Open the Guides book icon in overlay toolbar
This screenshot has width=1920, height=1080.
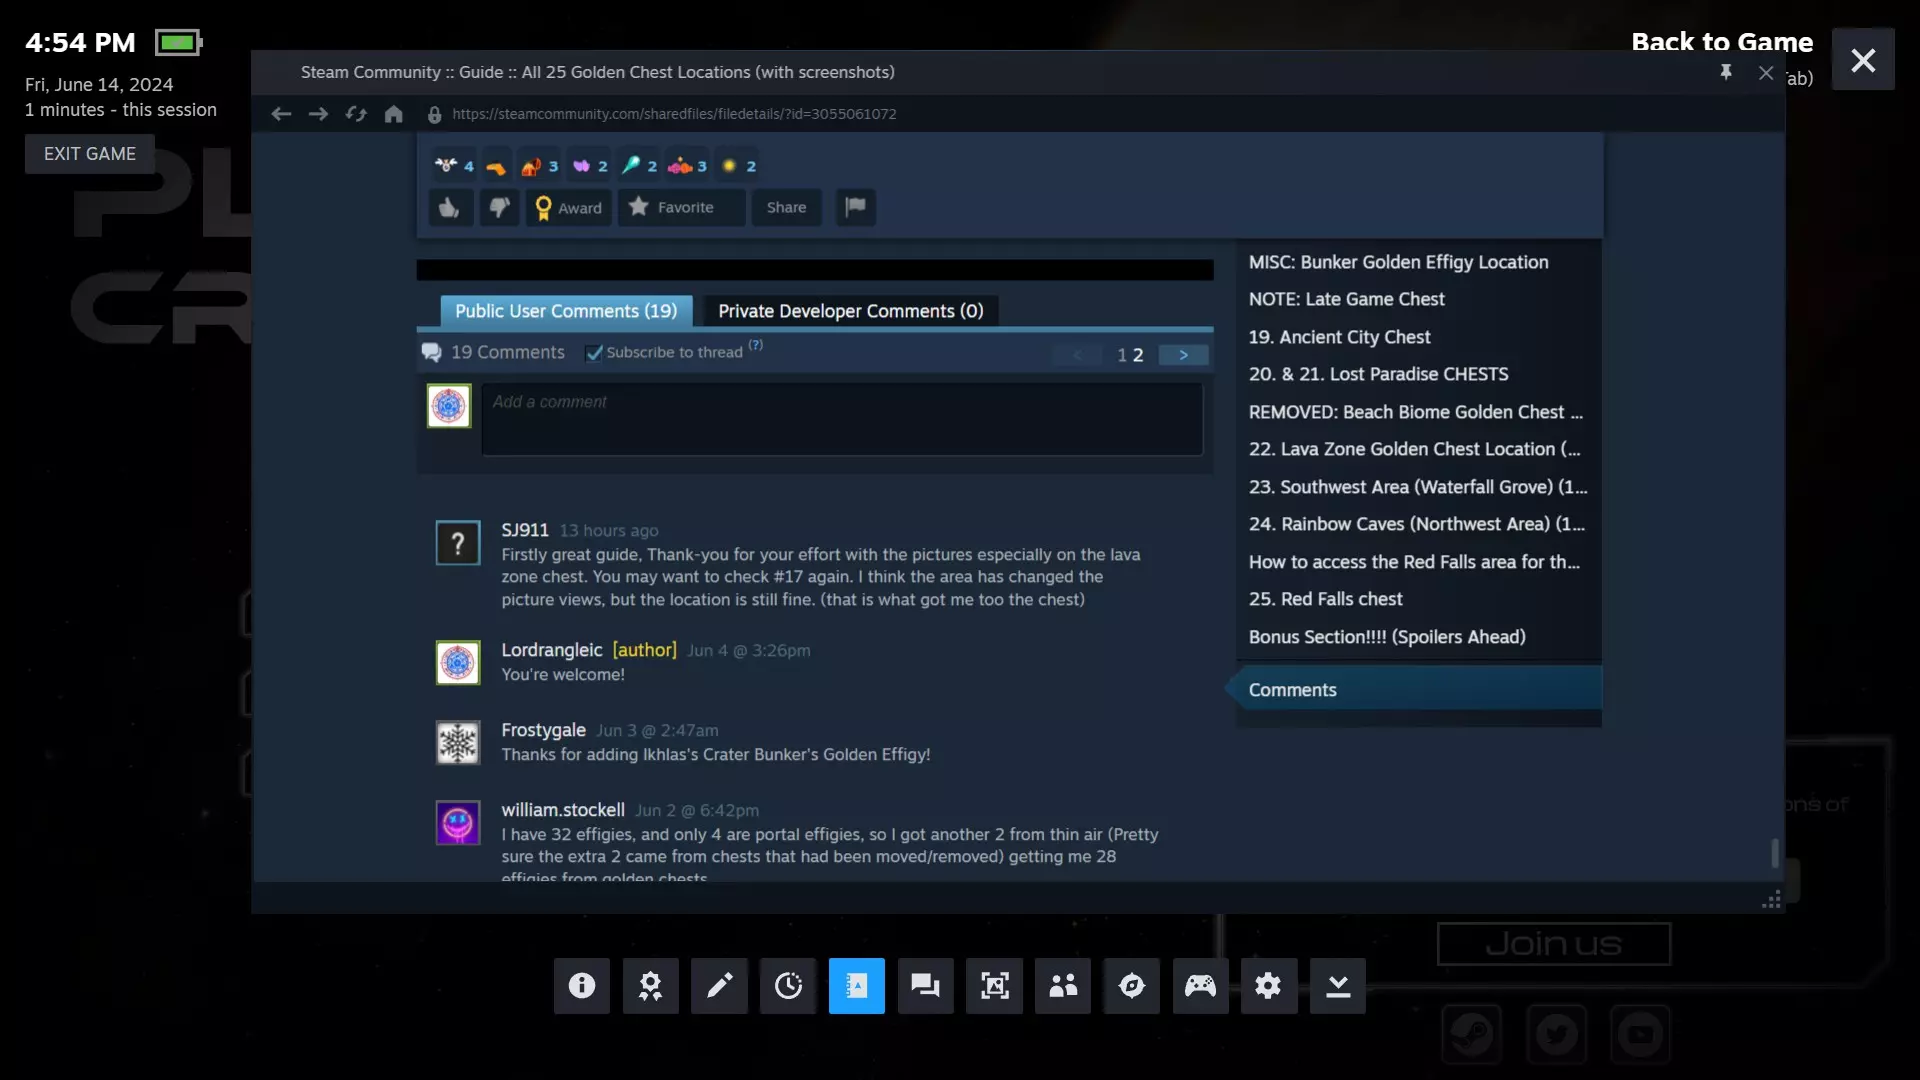coord(856,986)
